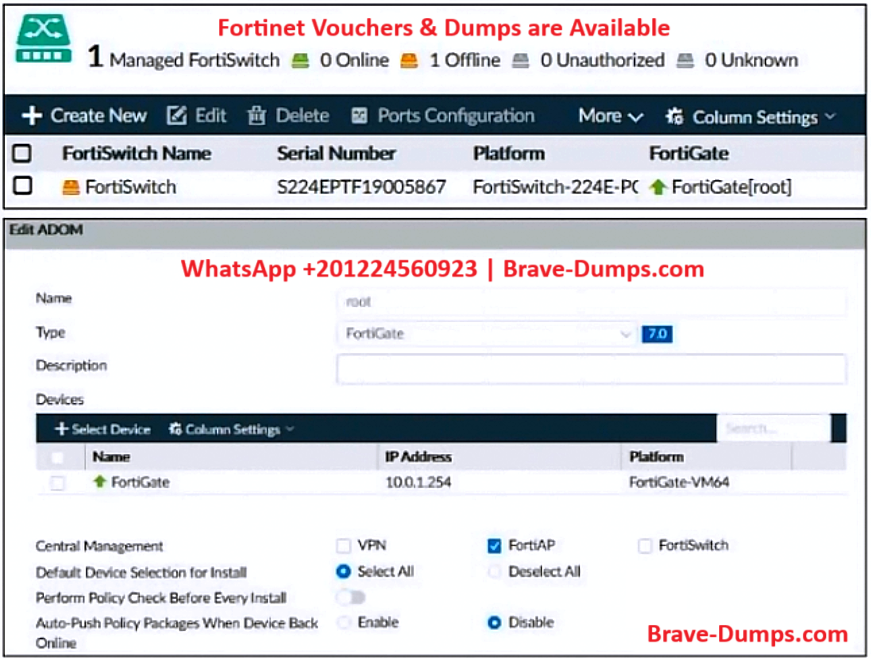Sort by the Platform column in FortiSwitch table
This screenshot has height=660, width=871.
[508, 153]
